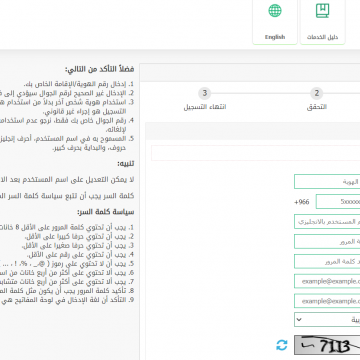Screen dimensions: 360x360
Task: Open دليل الخدمات services guide
Action: point(322,22)
